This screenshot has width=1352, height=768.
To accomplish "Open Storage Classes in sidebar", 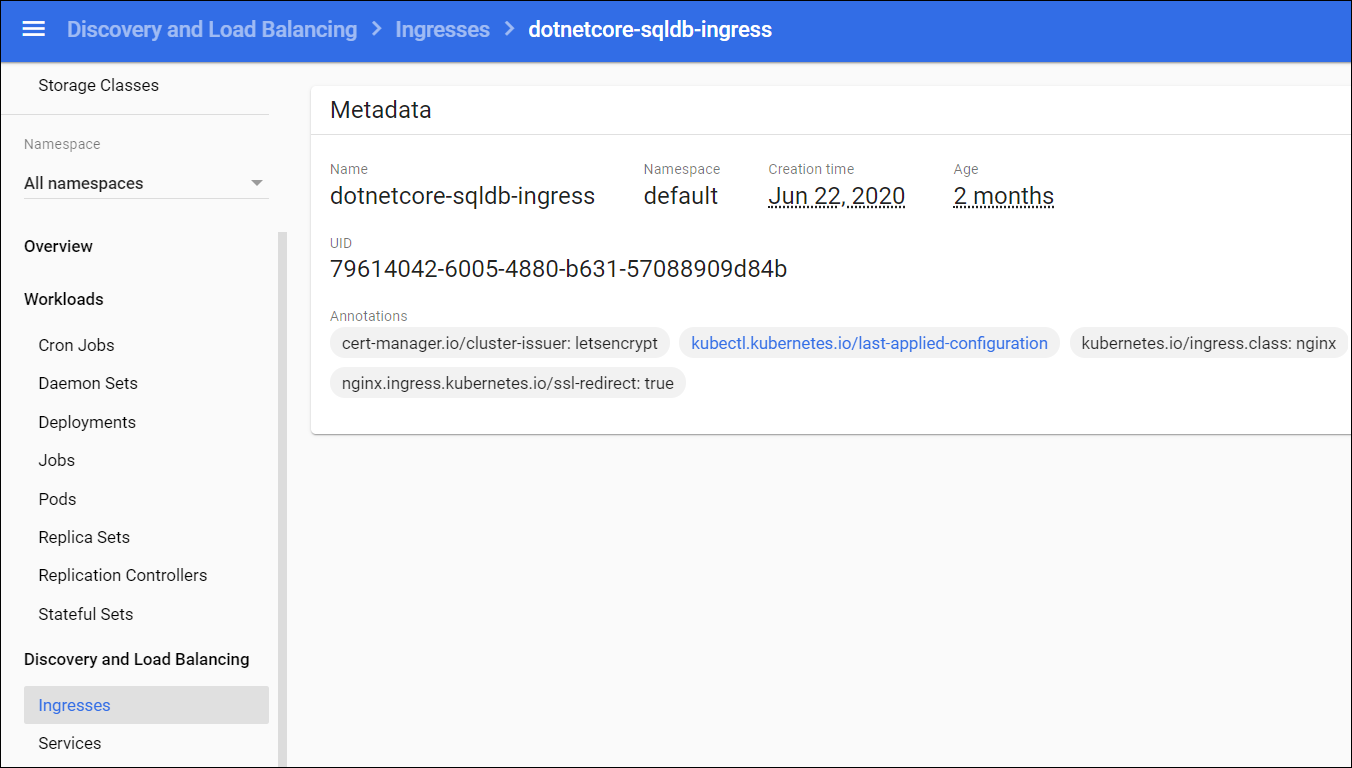I will click(x=98, y=85).
